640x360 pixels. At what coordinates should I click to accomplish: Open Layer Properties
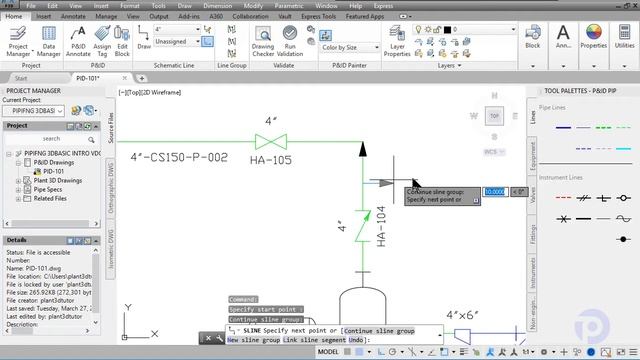point(397,41)
